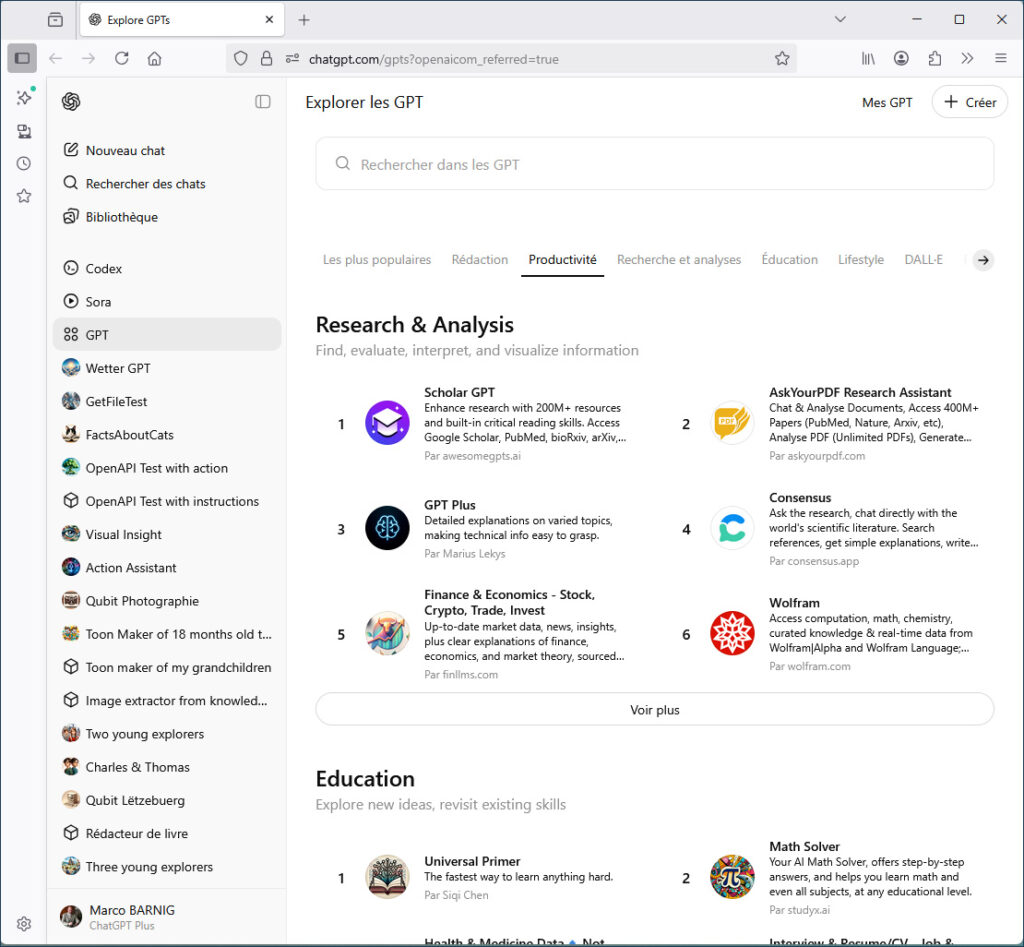This screenshot has height=947, width=1024.
Task: Click the ChatGPT logo in the sidebar
Action: click(71, 101)
